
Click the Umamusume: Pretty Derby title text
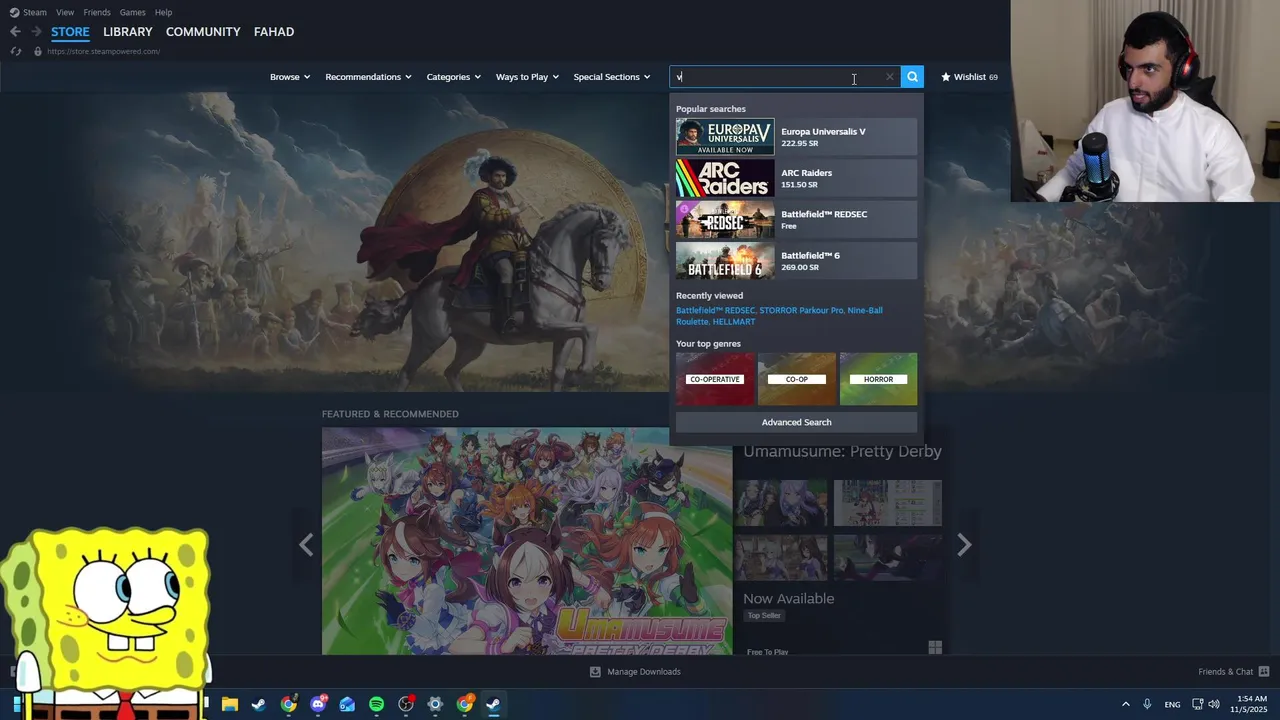pos(842,451)
